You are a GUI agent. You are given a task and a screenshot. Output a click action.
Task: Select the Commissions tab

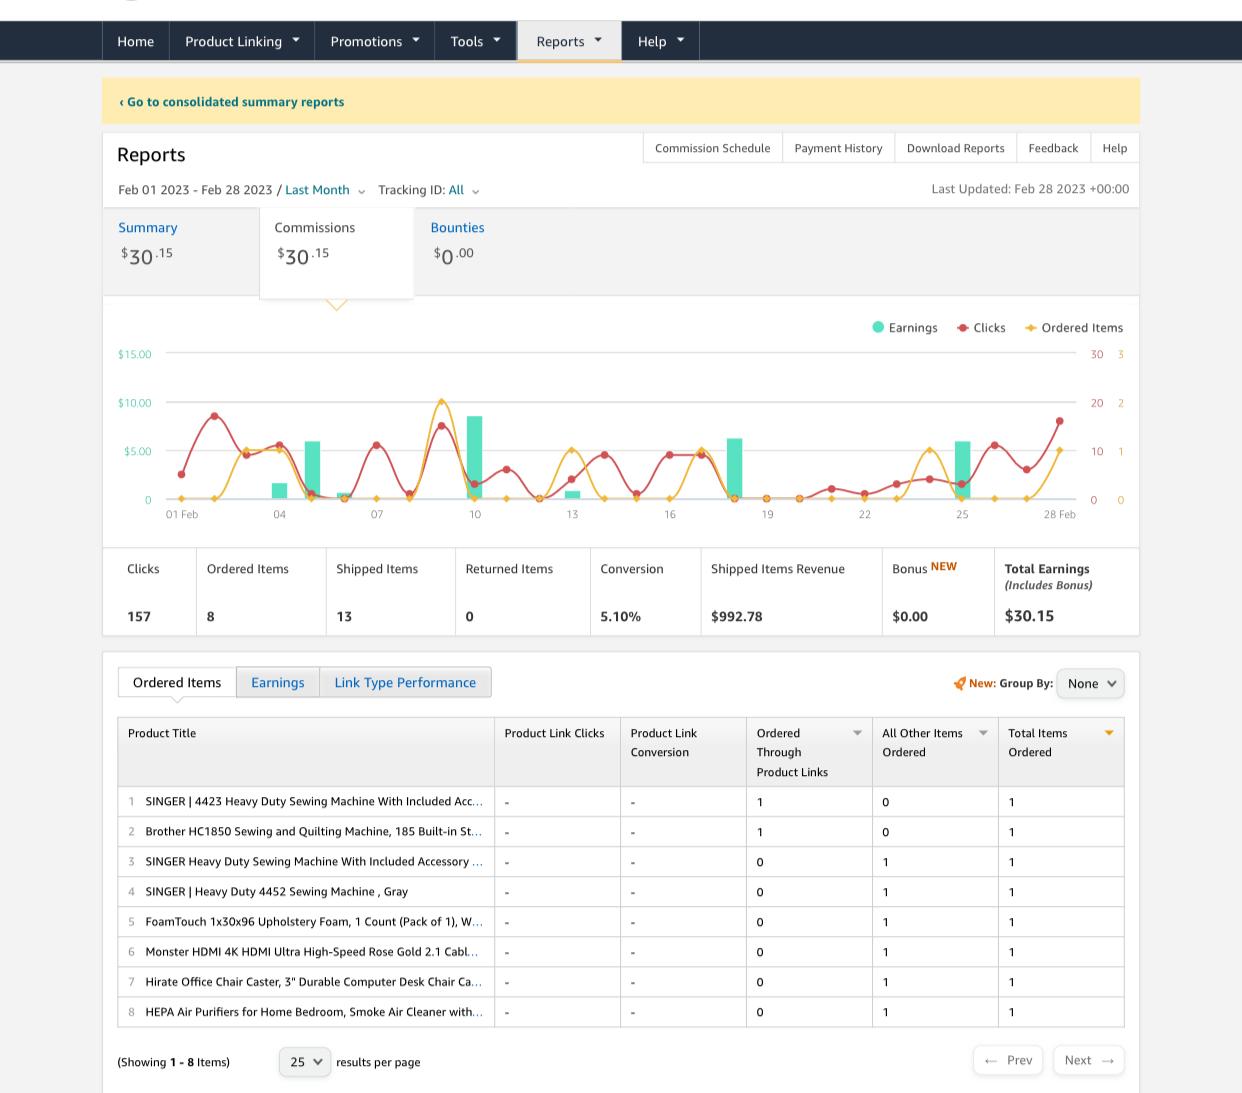pos(337,252)
